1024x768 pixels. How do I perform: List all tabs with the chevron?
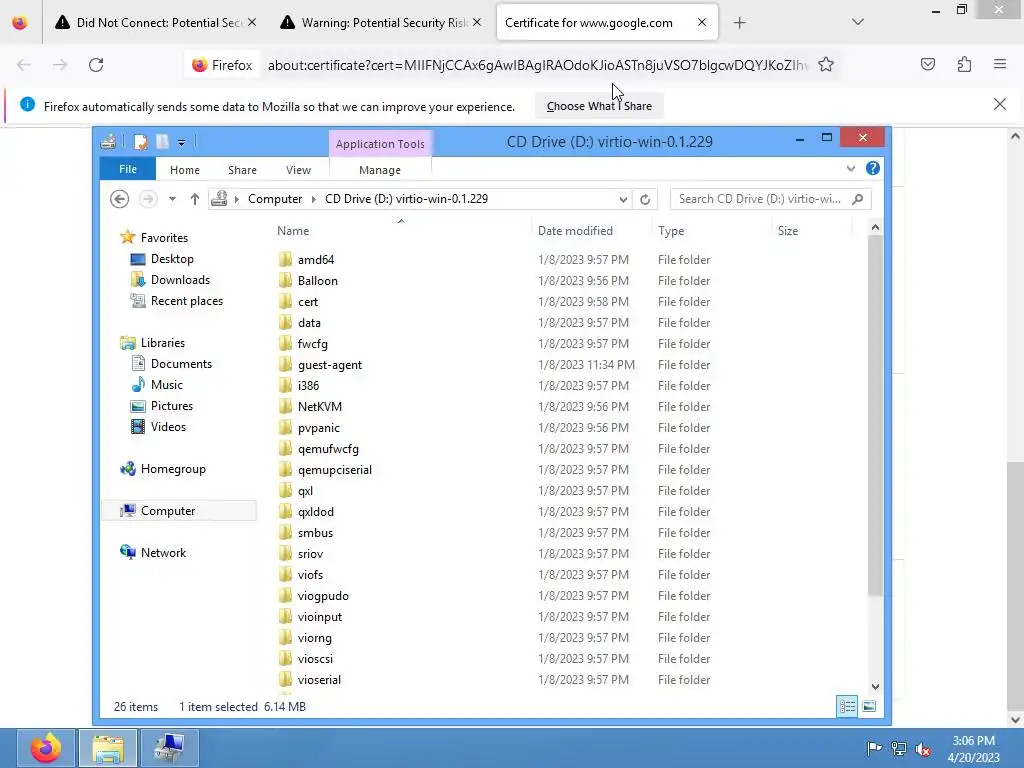(857, 22)
